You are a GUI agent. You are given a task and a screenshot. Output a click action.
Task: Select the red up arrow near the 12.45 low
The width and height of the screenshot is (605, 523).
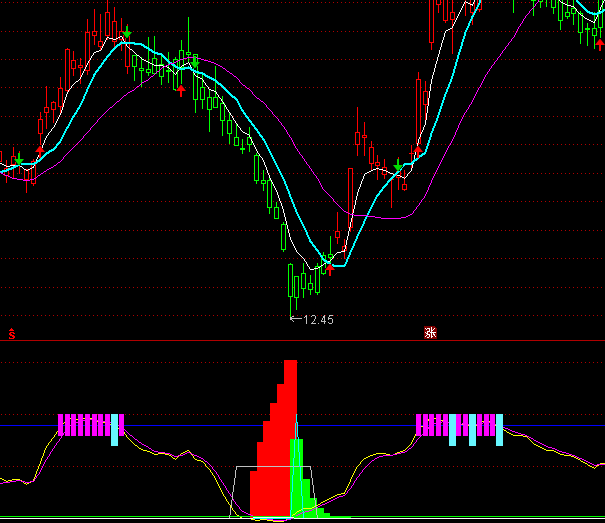pyautogui.click(x=330, y=267)
